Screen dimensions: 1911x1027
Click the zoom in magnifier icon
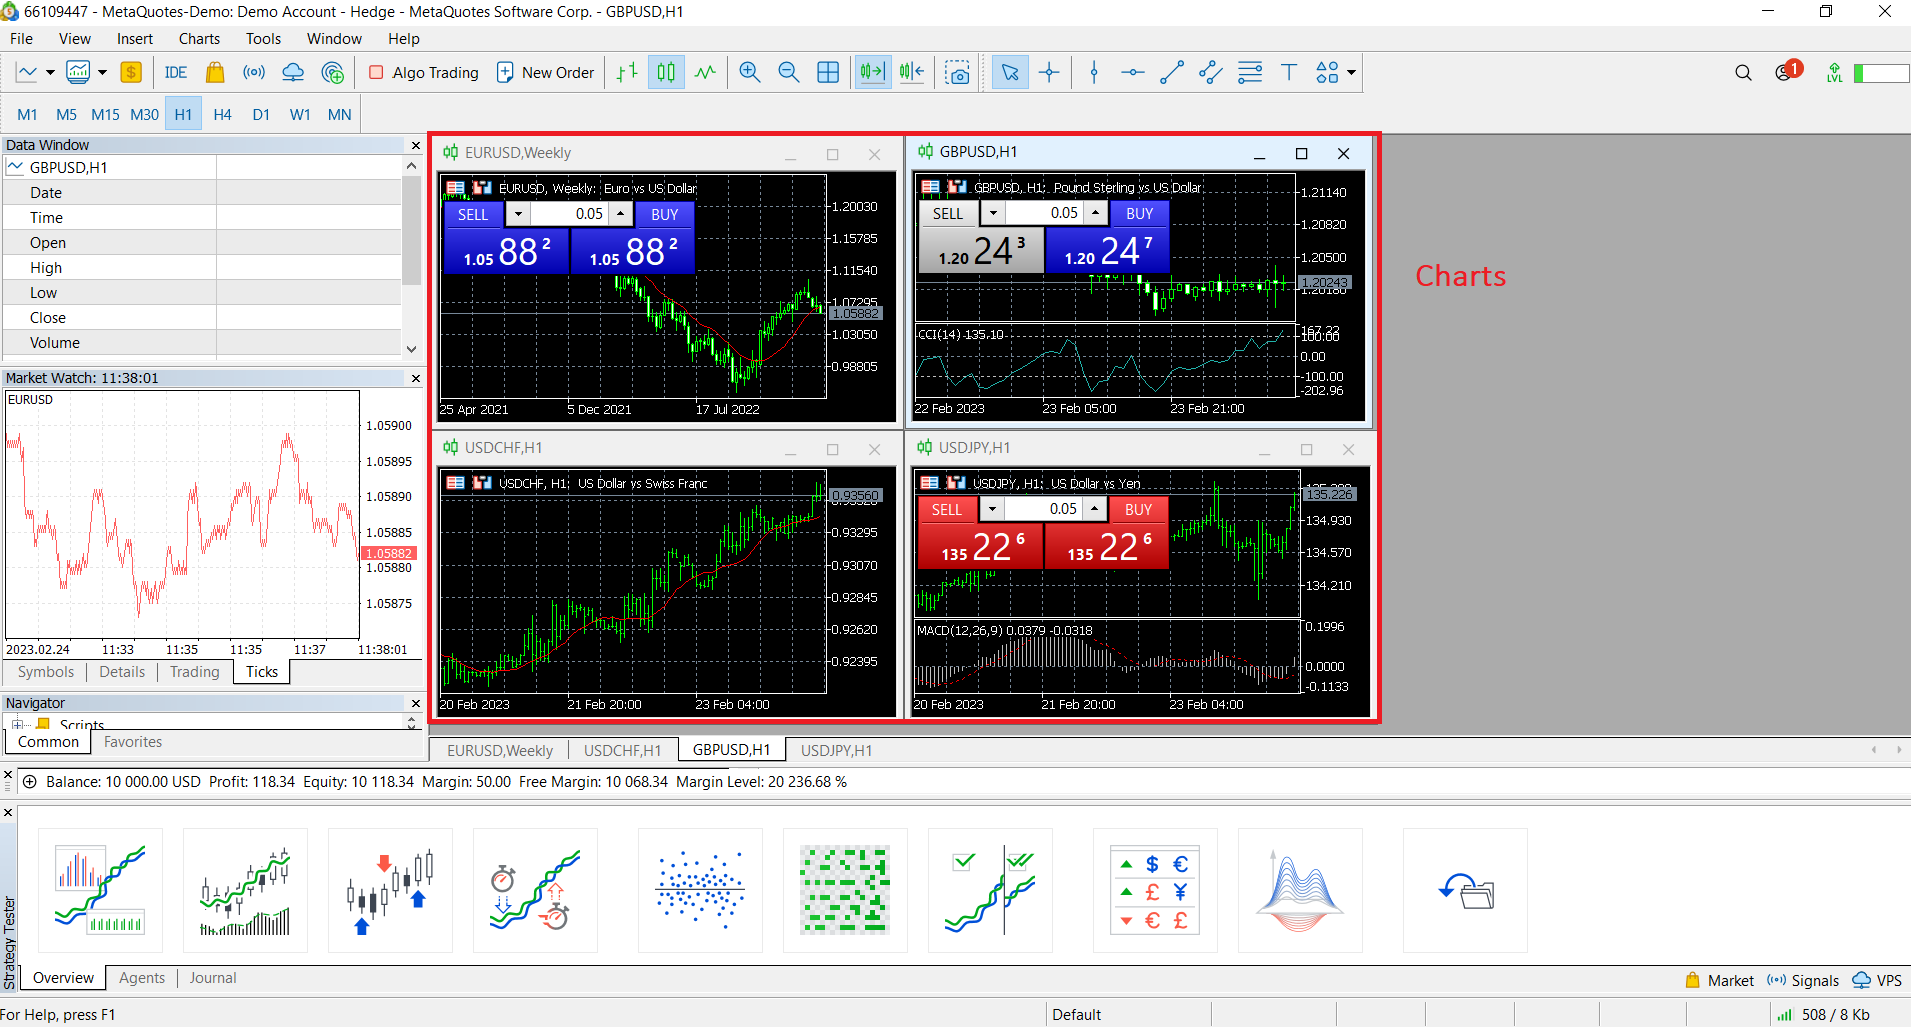point(749,72)
